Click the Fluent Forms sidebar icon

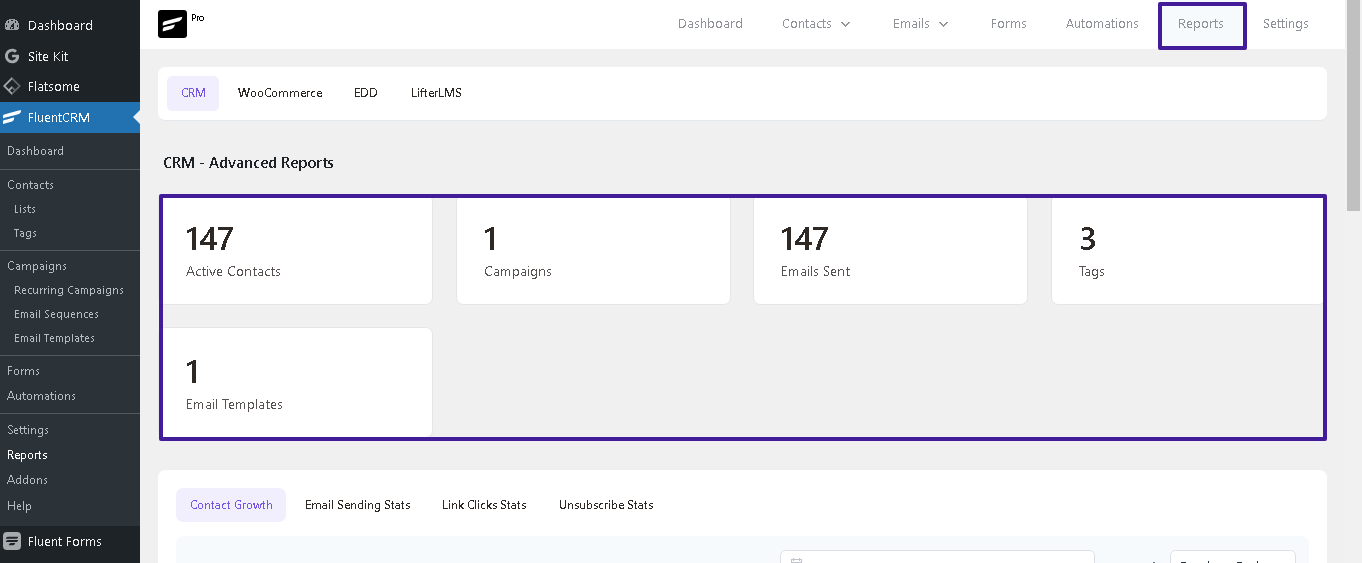(12, 541)
